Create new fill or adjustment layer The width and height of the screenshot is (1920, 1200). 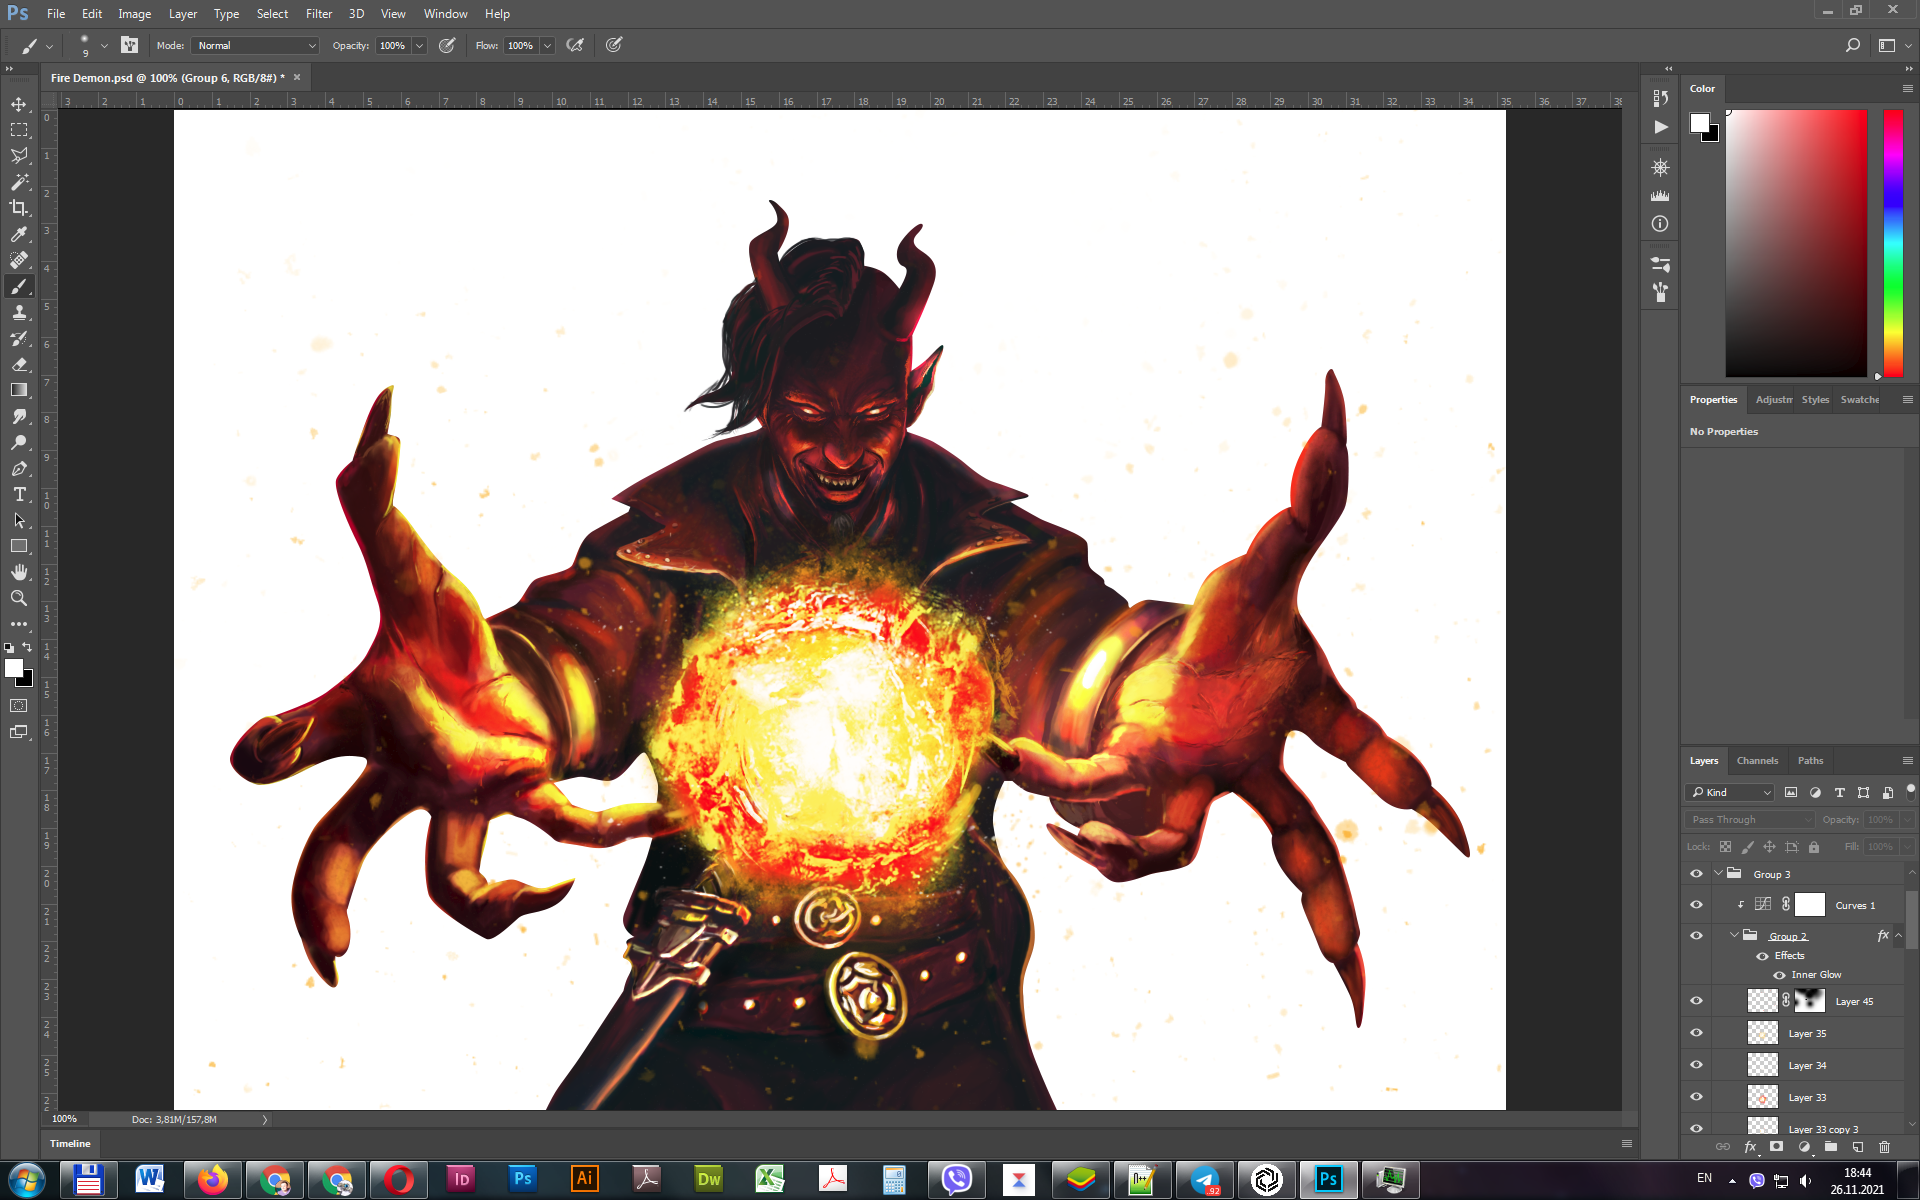1804,1147
